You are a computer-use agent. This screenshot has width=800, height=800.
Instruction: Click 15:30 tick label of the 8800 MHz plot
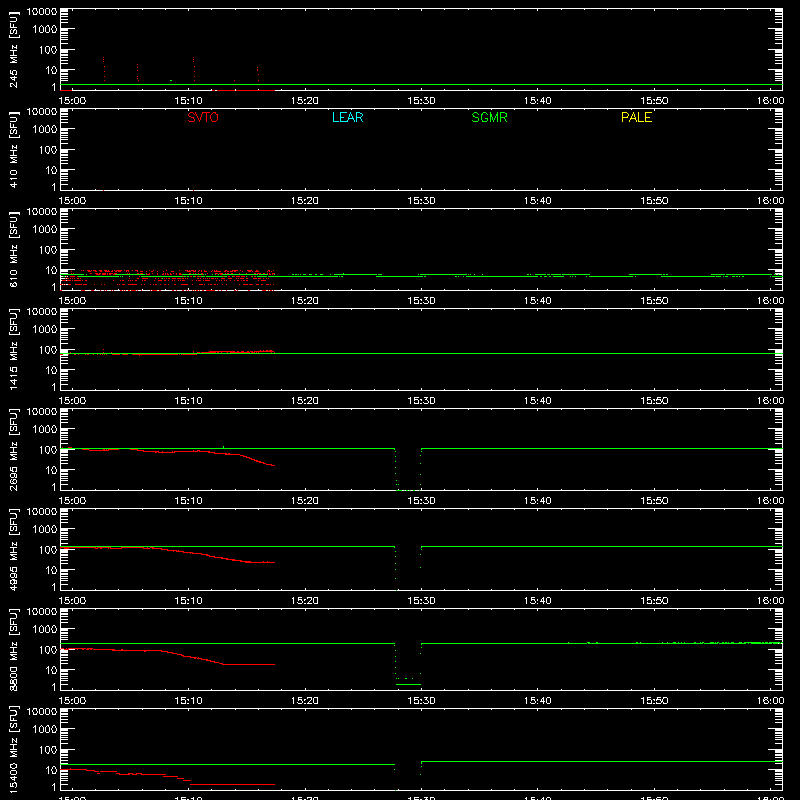pyautogui.click(x=421, y=701)
